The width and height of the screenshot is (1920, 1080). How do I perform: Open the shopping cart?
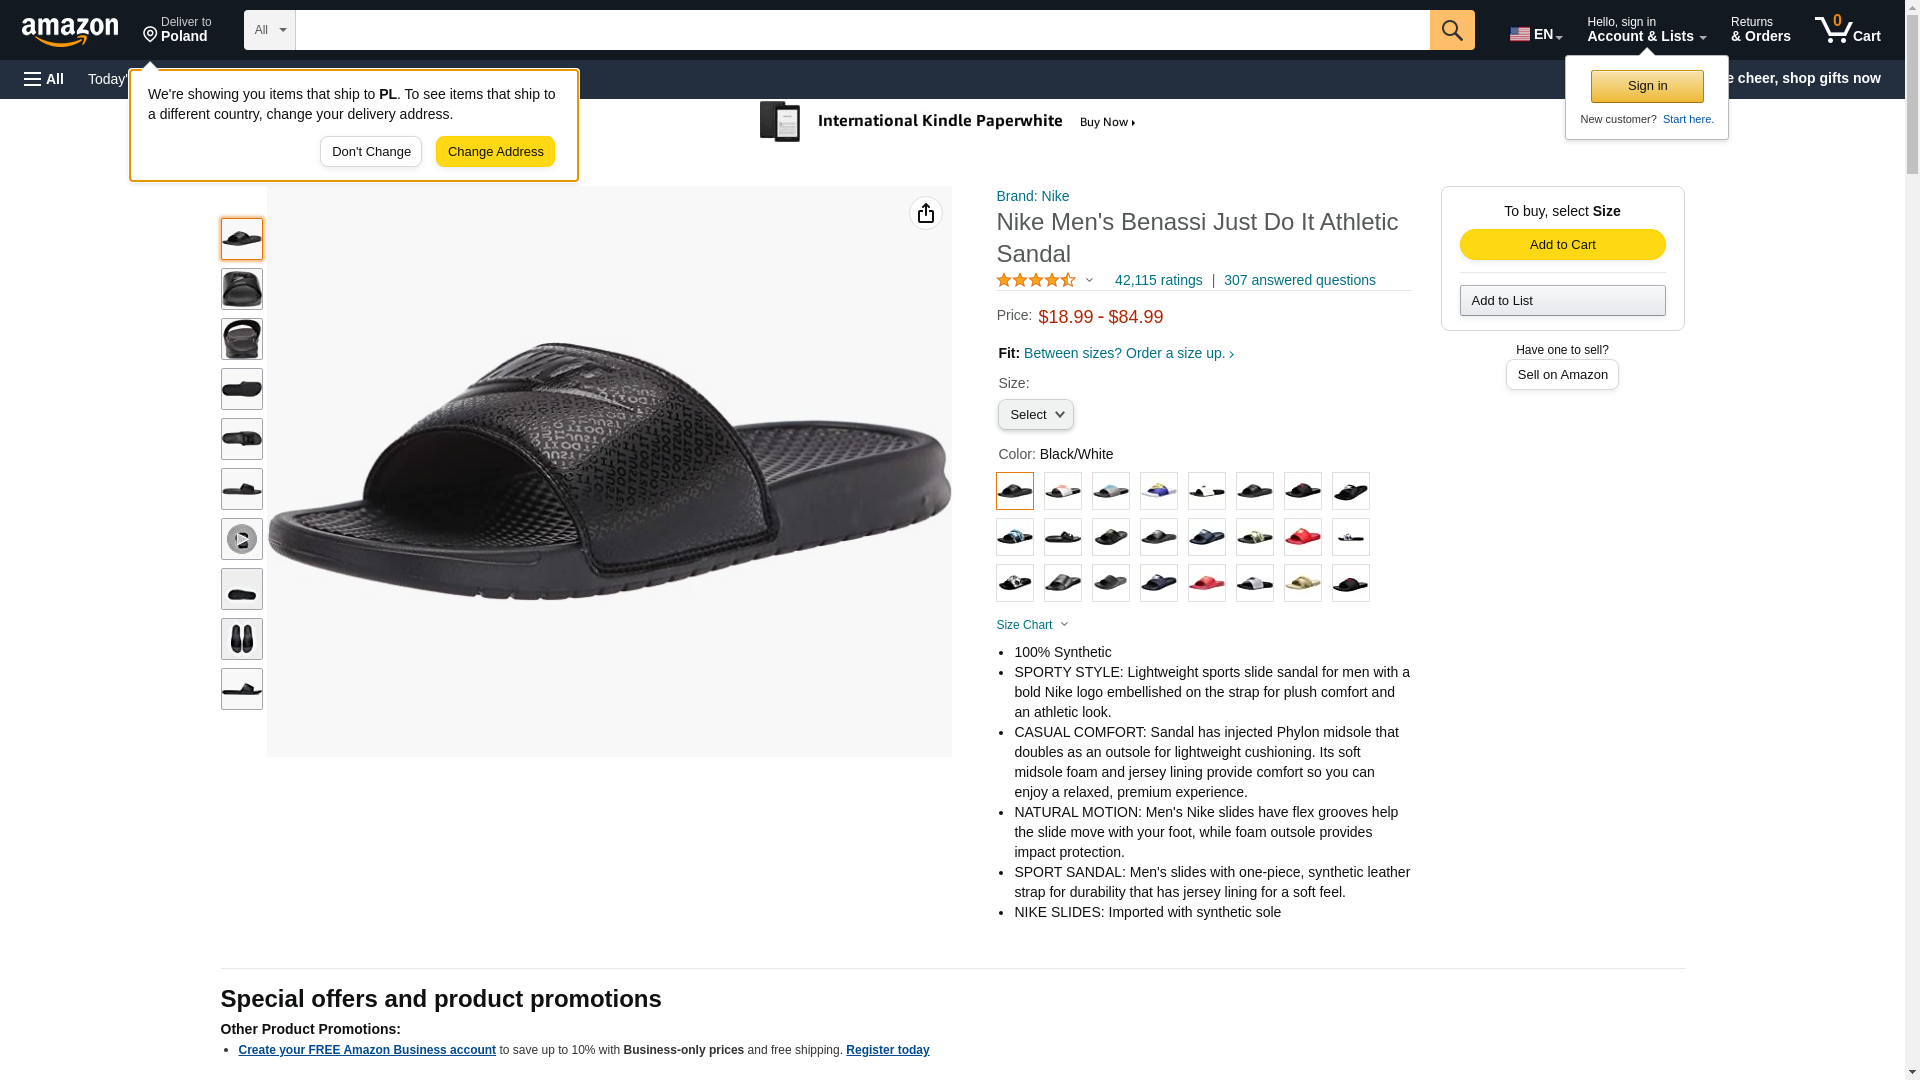click(1848, 30)
